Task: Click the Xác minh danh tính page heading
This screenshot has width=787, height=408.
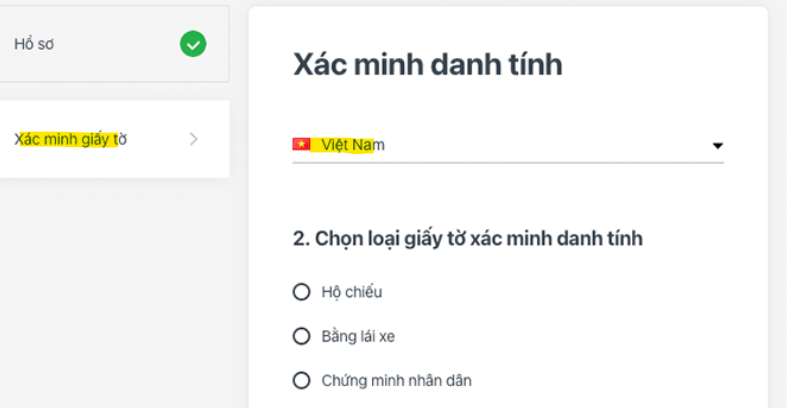Action: [x=427, y=65]
